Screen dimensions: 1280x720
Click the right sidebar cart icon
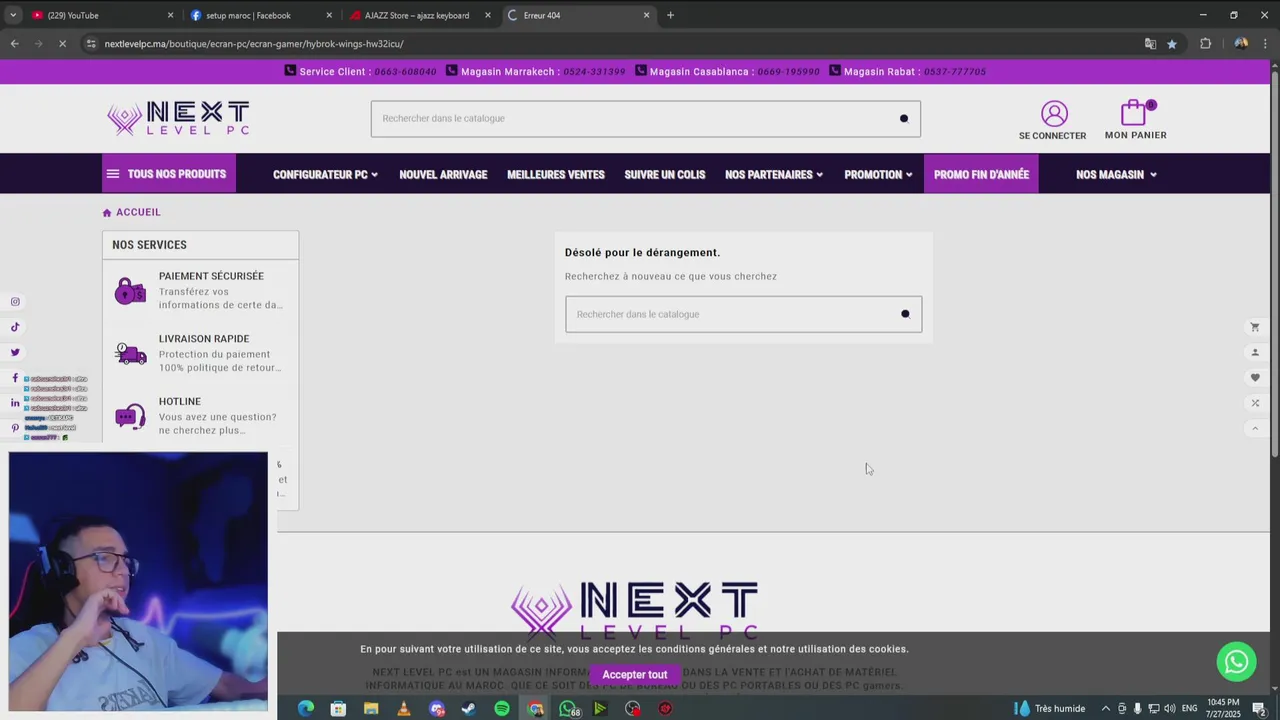coord(1255,327)
